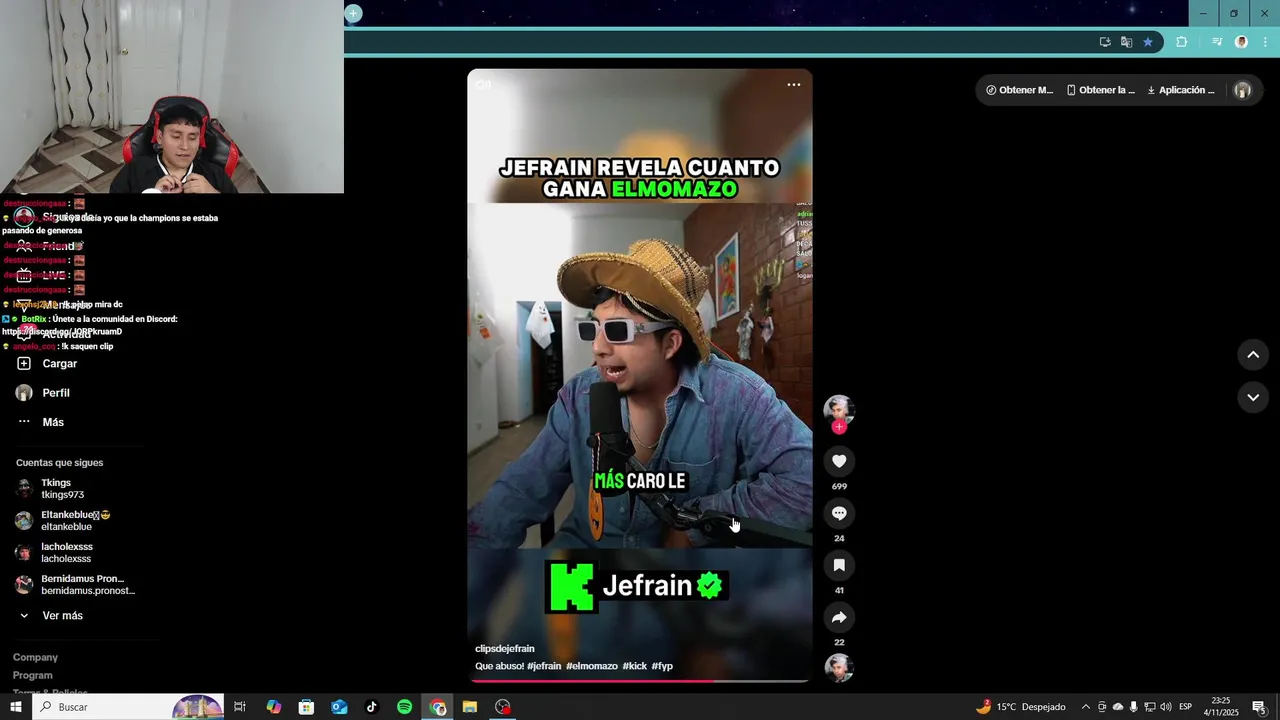Open the Chrome media controls icon
The width and height of the screenshot is (1280, 720).
[1217, 42]
